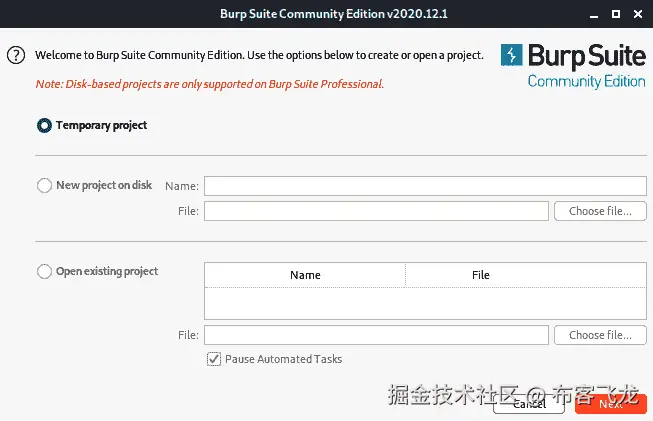653x421 pixels.
Task: Choose the New project on disk option
Action: click(44, 185)
